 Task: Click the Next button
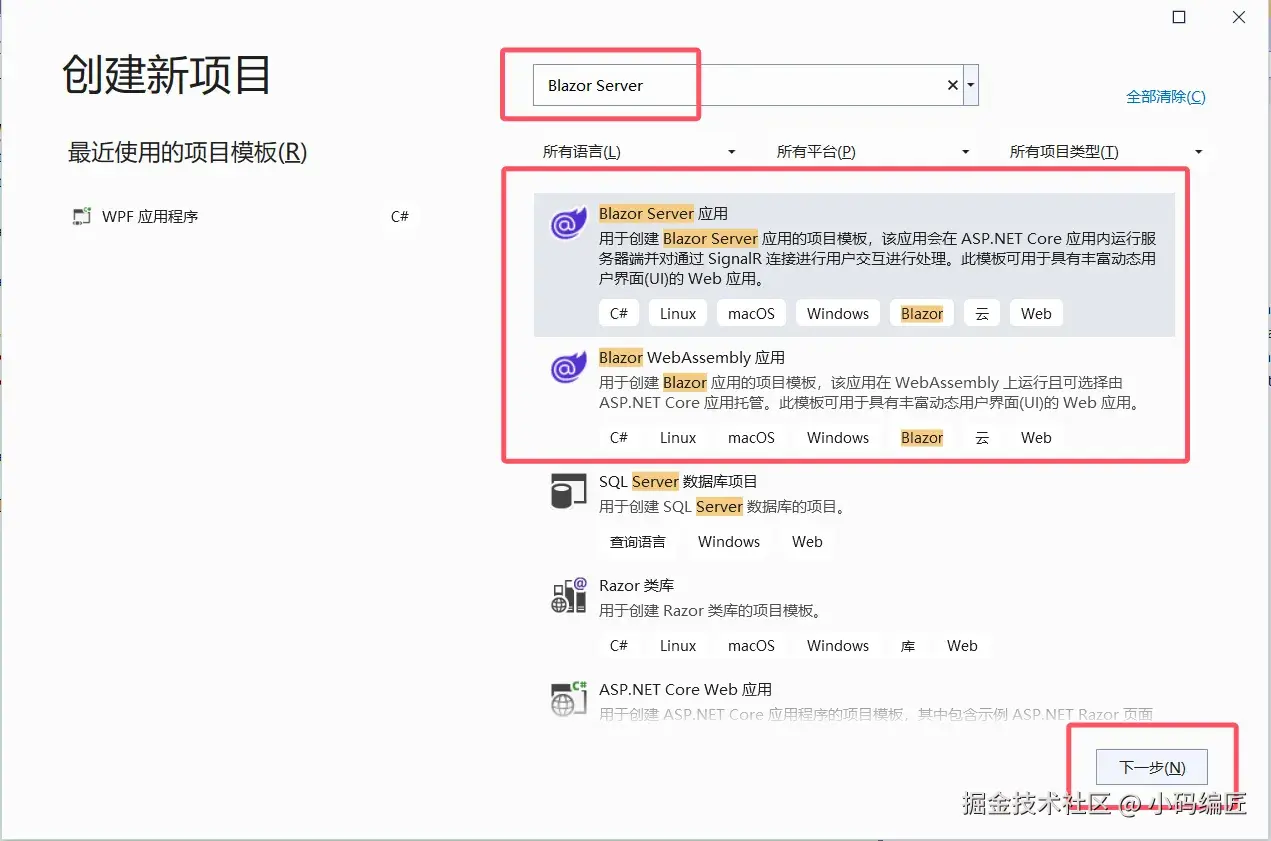(x=1152, y=768)
